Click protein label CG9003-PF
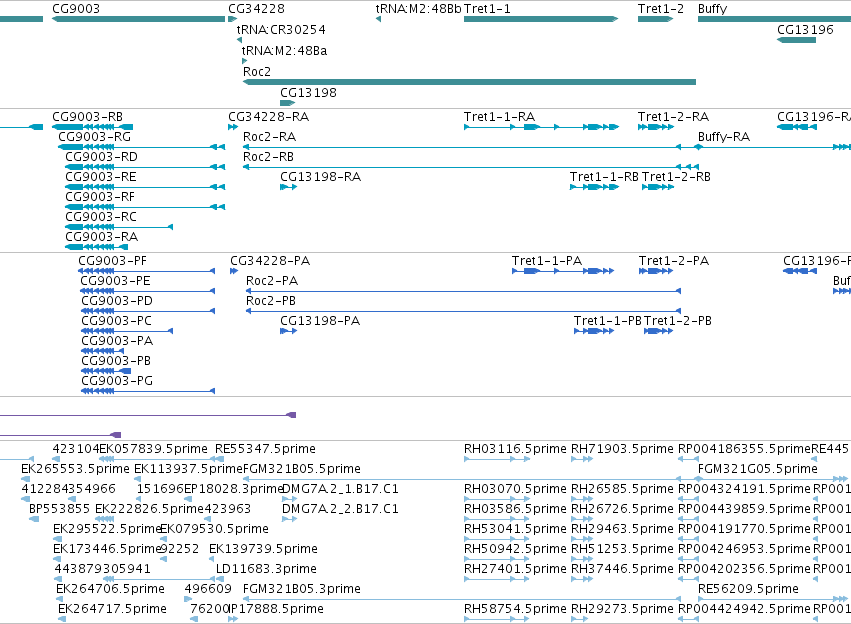Screen dimensions: 851x624 point(112,261)
